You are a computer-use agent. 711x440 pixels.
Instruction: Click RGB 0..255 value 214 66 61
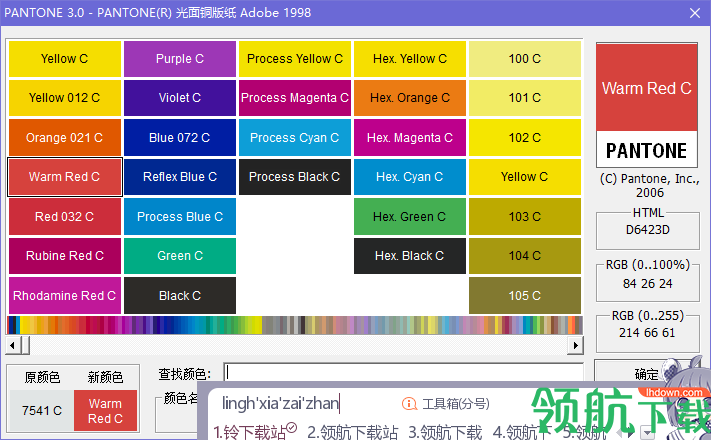[x=647, y=333]
